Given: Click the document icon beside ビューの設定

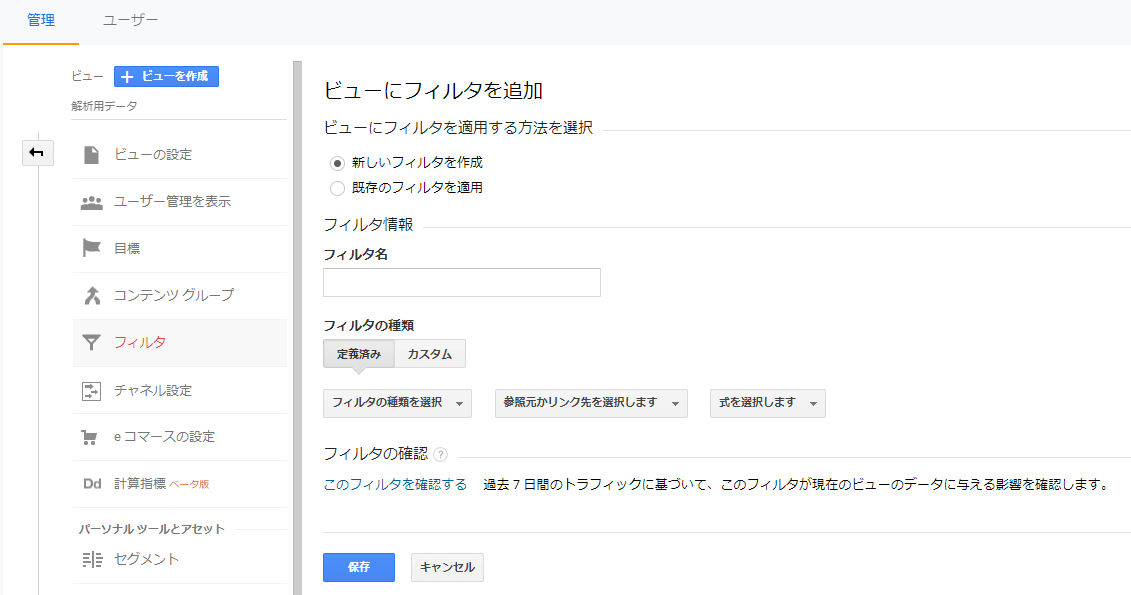Looking at the screenshot, I should pos(92,154).
